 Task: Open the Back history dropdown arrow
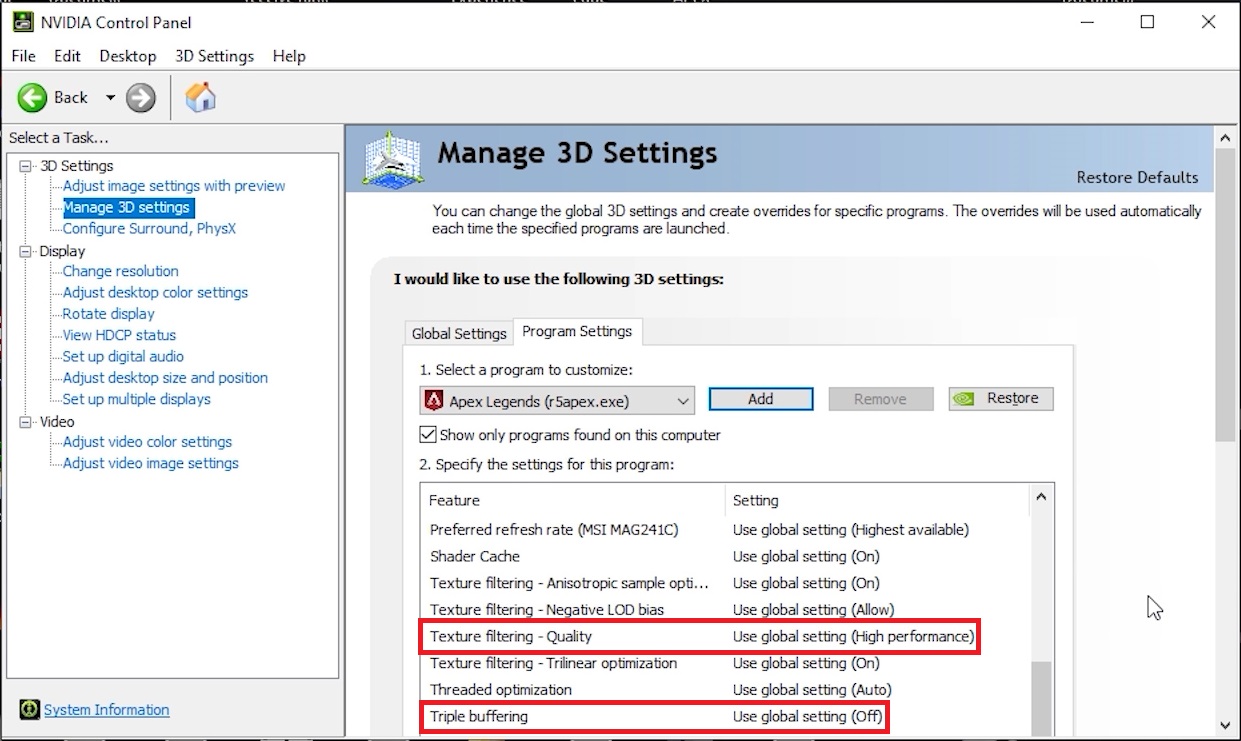[x=110, y=97]
